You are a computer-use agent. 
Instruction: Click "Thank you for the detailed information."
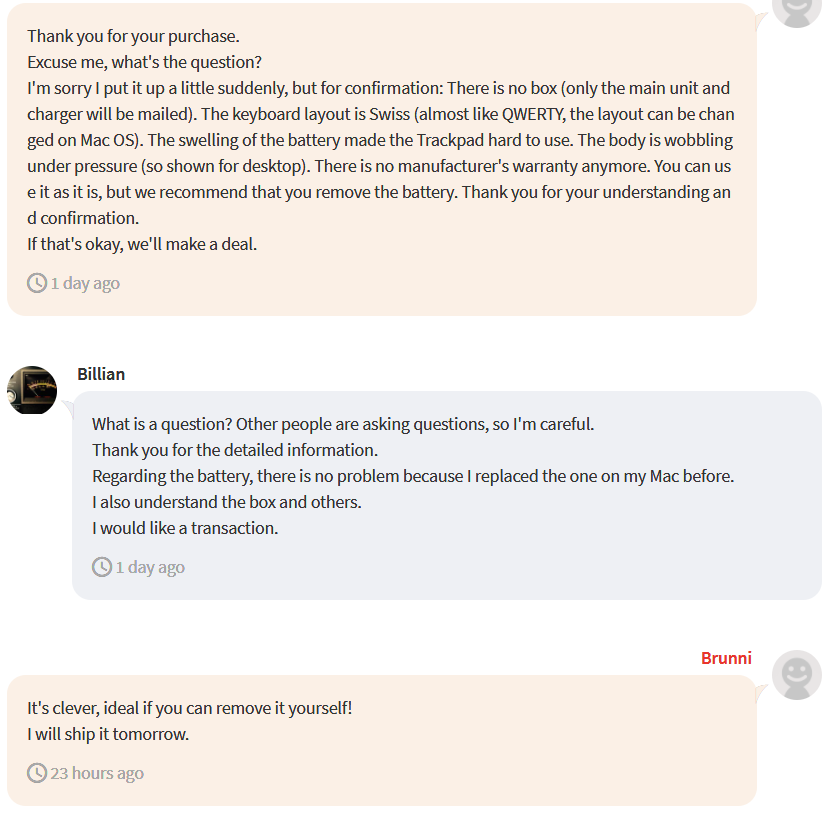click(235, 450)
